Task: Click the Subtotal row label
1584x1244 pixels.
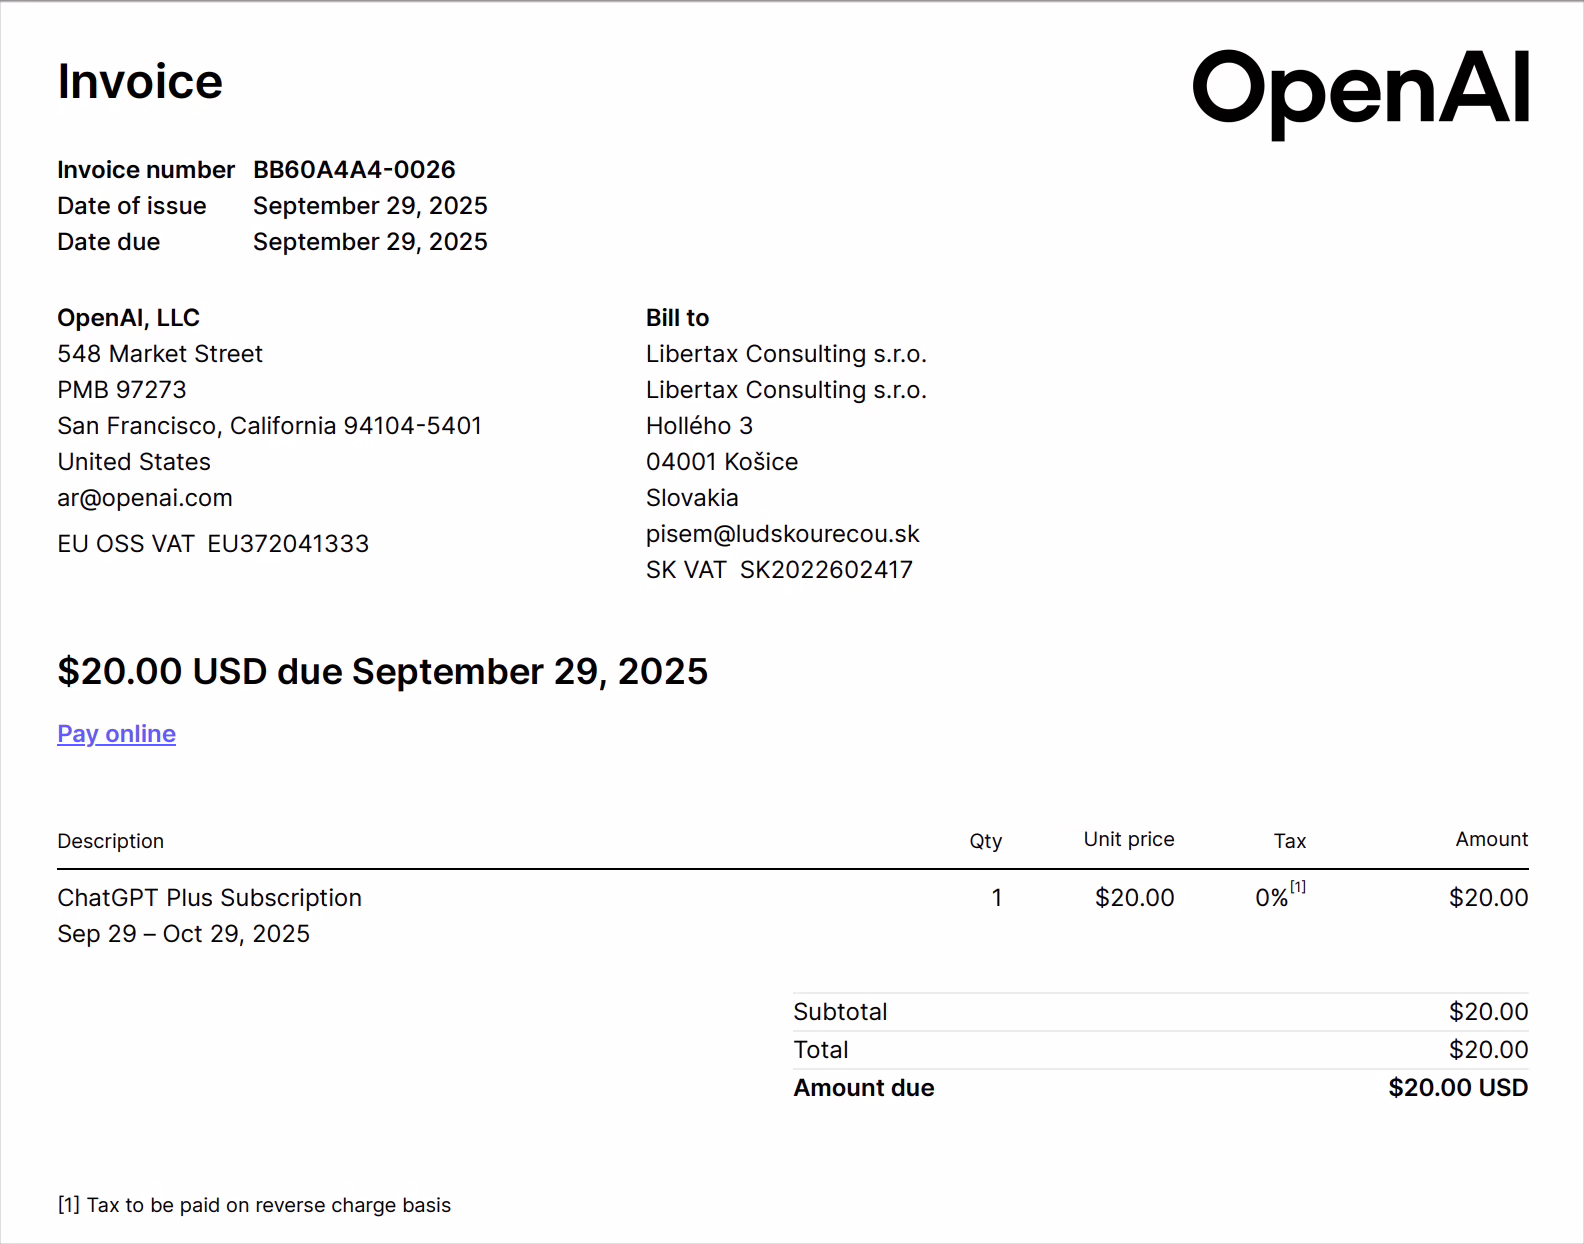Action: pyautogui.click(x=840, y=1012)
